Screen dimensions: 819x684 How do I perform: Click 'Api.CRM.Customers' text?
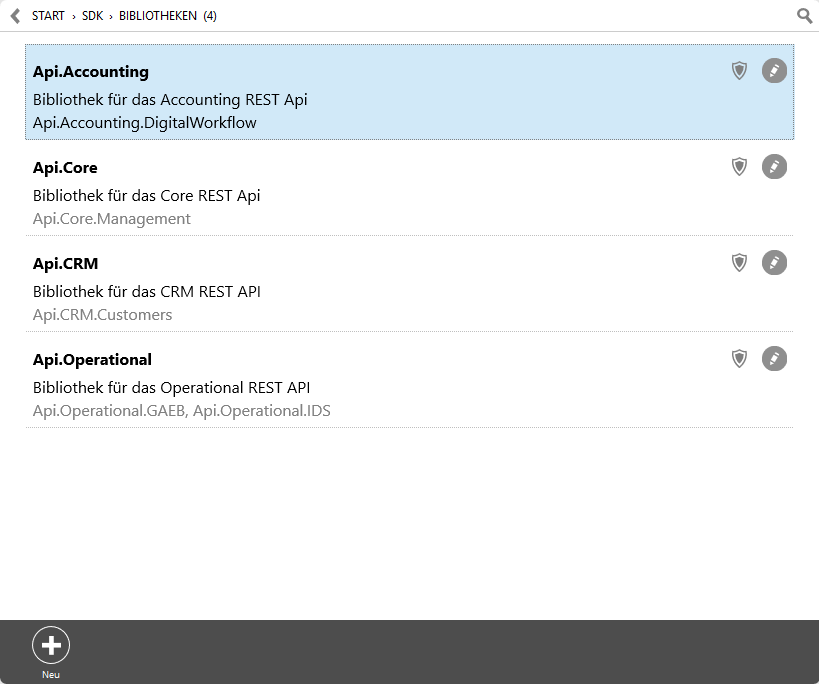(102, 315)
